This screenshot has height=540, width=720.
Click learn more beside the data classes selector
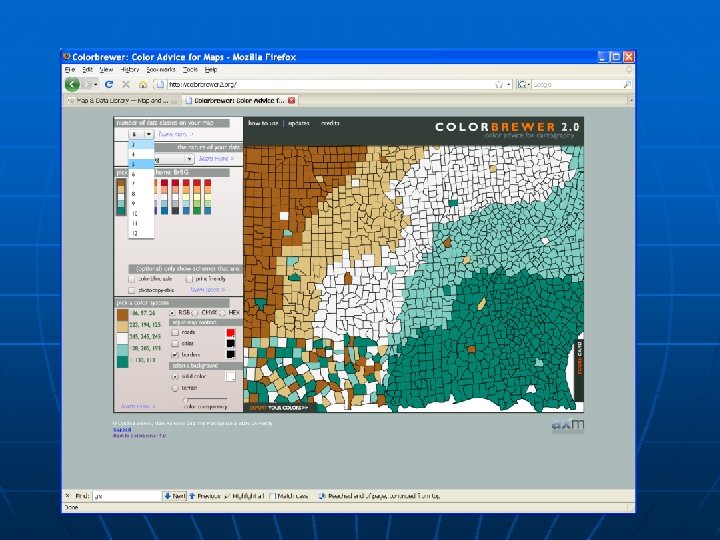pos(175,134)
